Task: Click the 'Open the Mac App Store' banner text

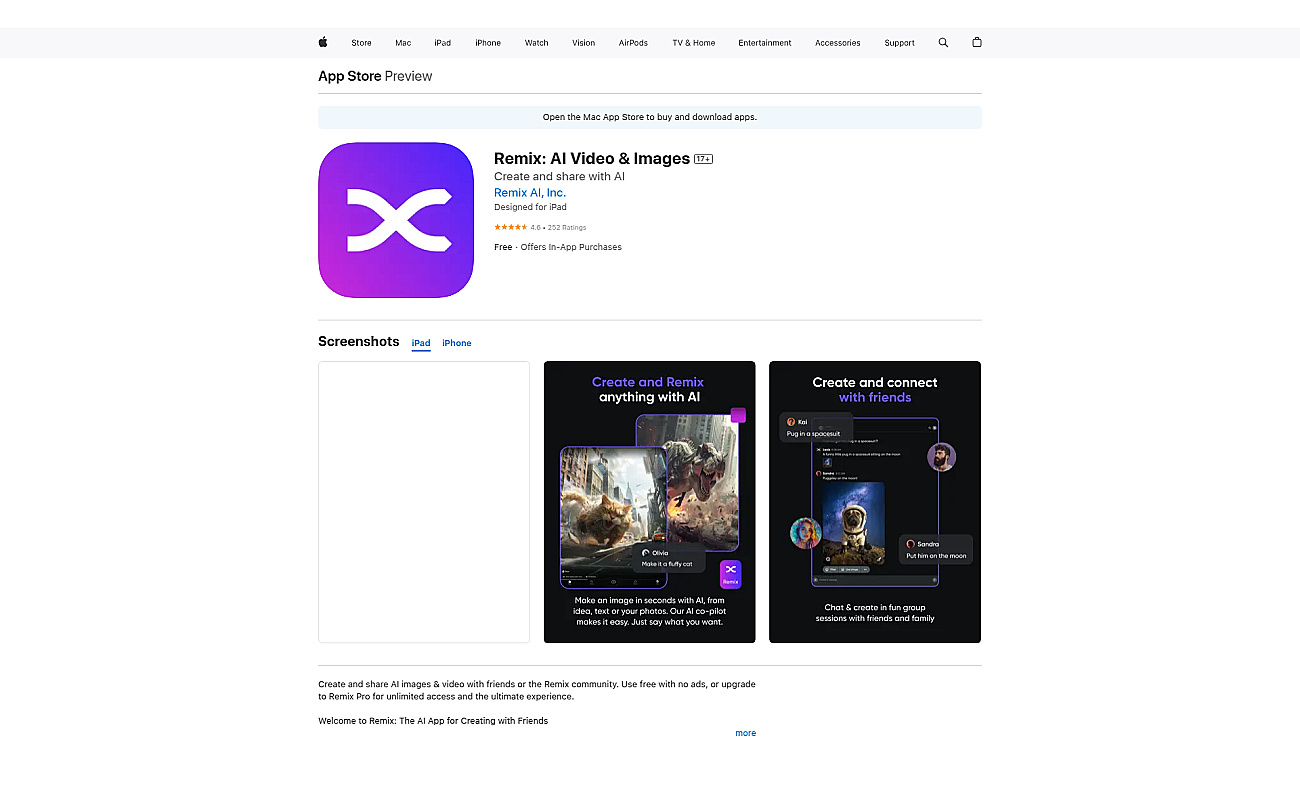Action: click(650, 117)
